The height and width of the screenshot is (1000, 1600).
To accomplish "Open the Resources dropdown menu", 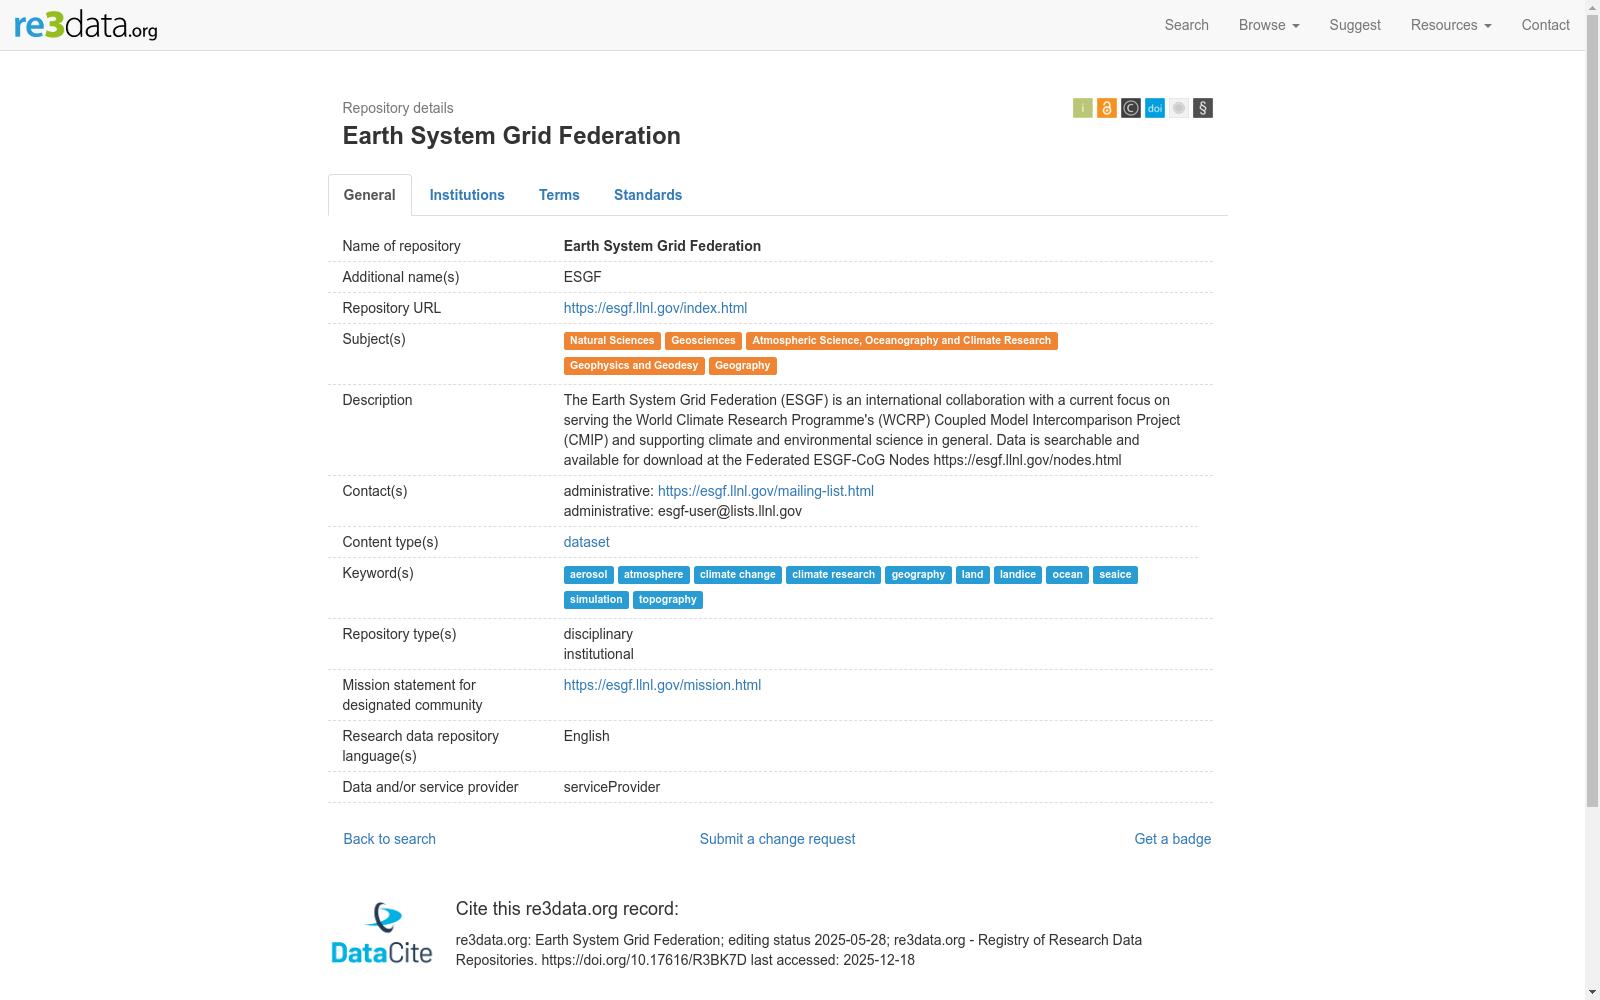I will tap(1451, 25).
